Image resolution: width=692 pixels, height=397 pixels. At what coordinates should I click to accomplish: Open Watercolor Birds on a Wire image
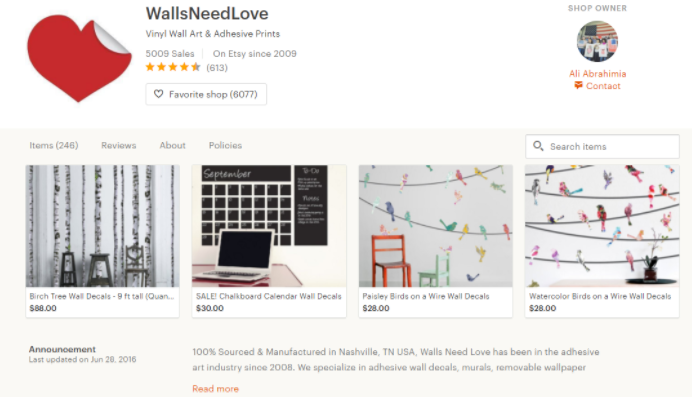602,226
